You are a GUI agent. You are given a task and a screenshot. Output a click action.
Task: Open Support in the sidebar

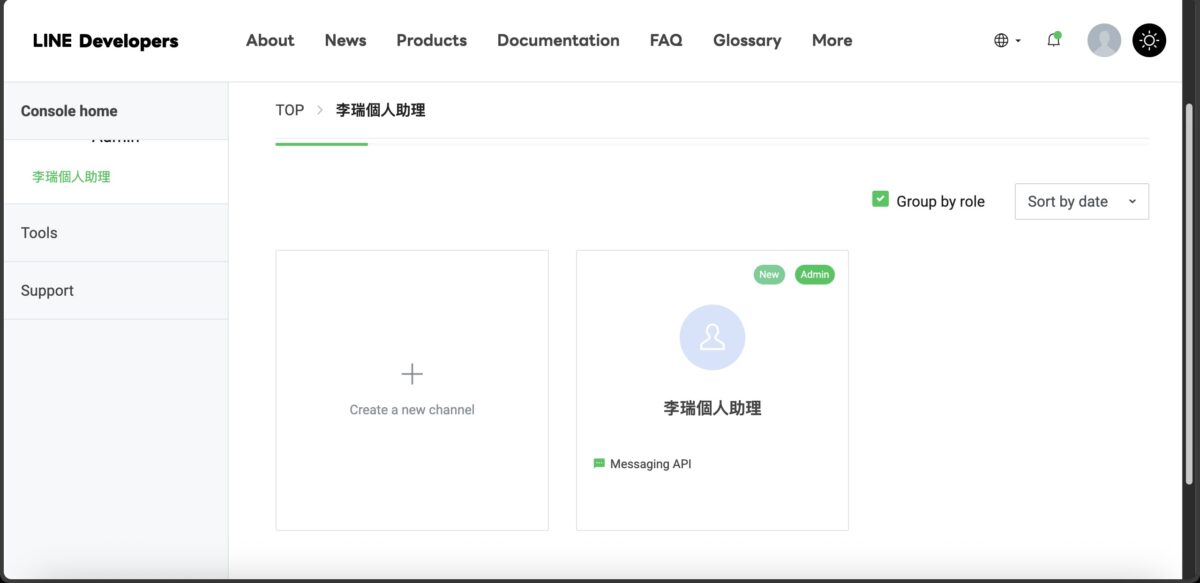(116, 291)
